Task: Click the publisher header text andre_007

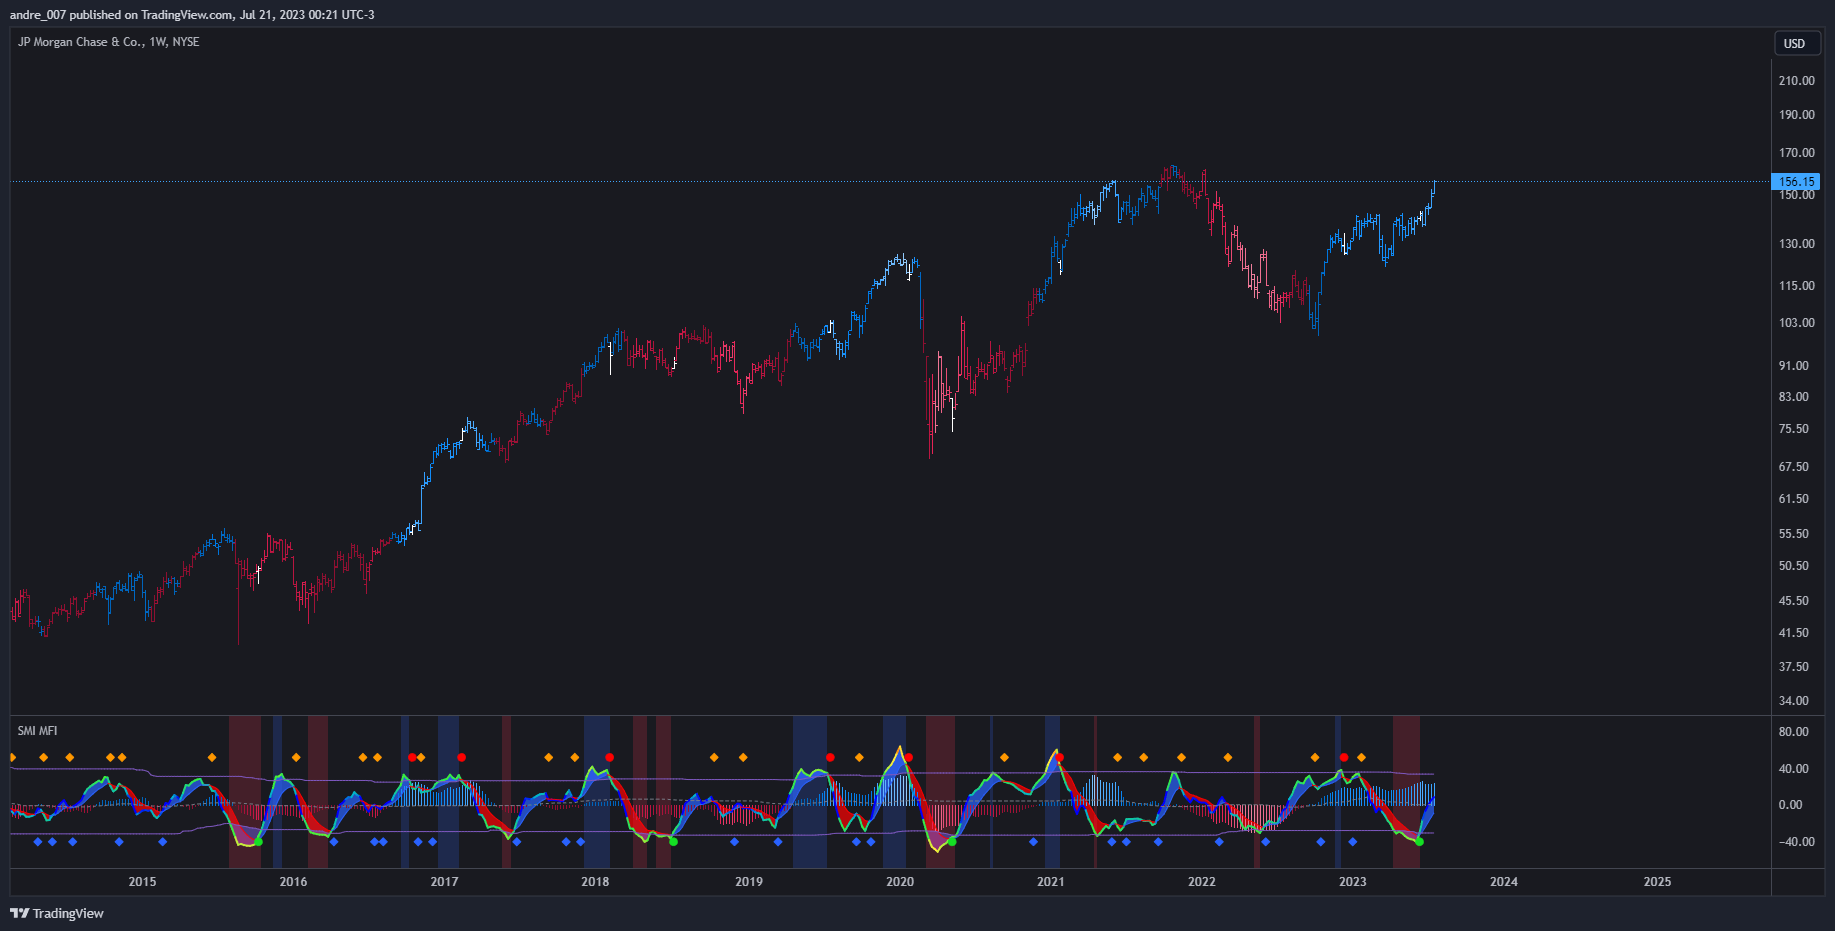Action: tap(38, 14)
